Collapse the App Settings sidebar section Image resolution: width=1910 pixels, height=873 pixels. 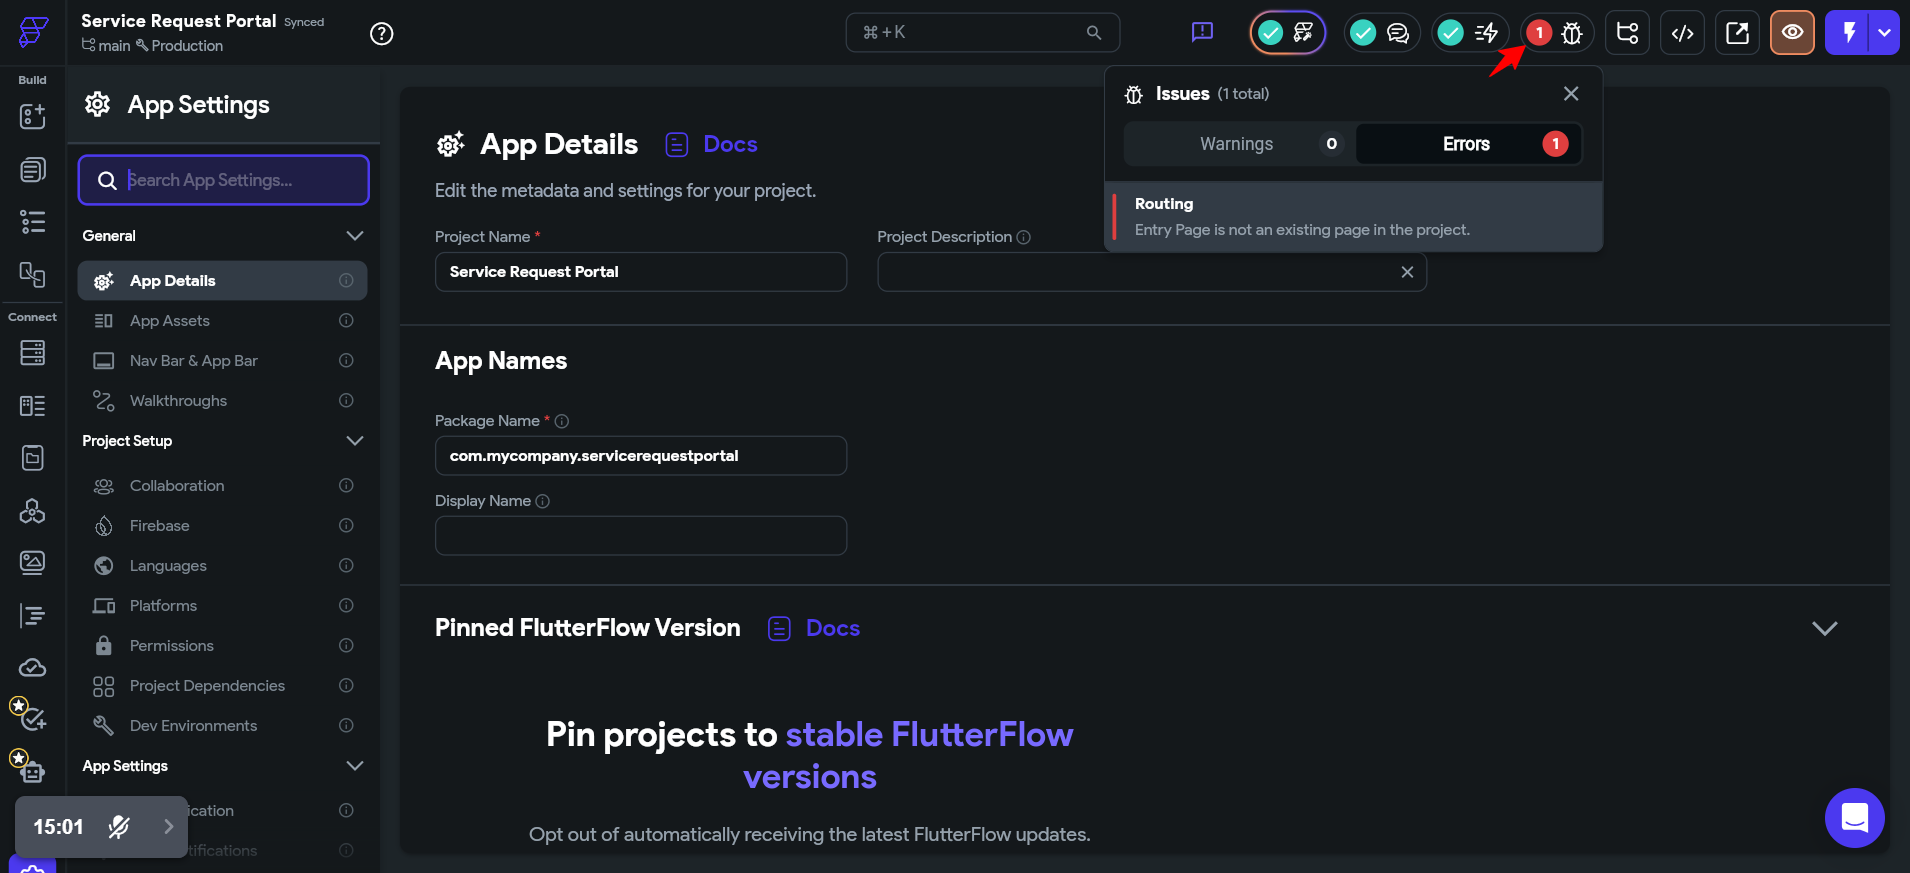[x=354, y=766]
